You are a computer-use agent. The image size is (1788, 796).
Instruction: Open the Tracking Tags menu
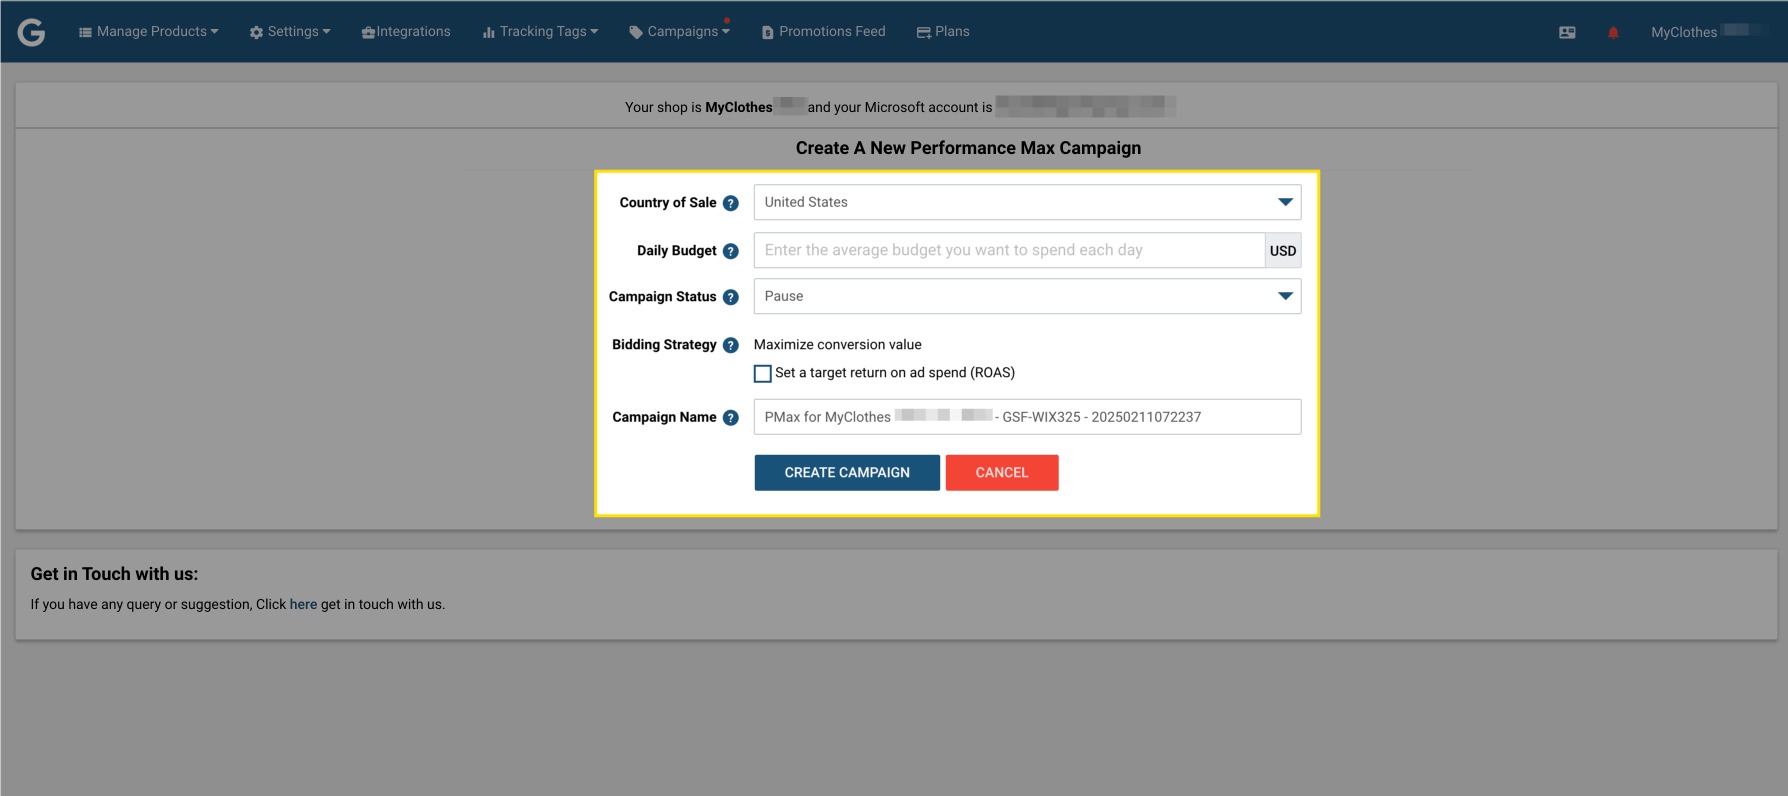[540, 32]
